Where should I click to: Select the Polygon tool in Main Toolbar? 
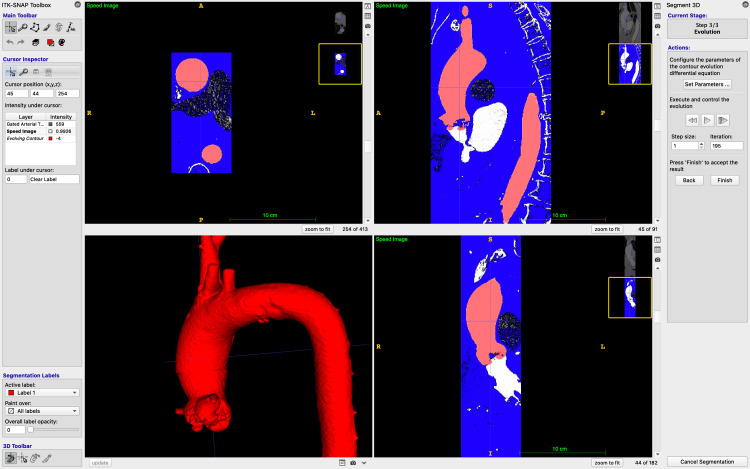[34, 28]
